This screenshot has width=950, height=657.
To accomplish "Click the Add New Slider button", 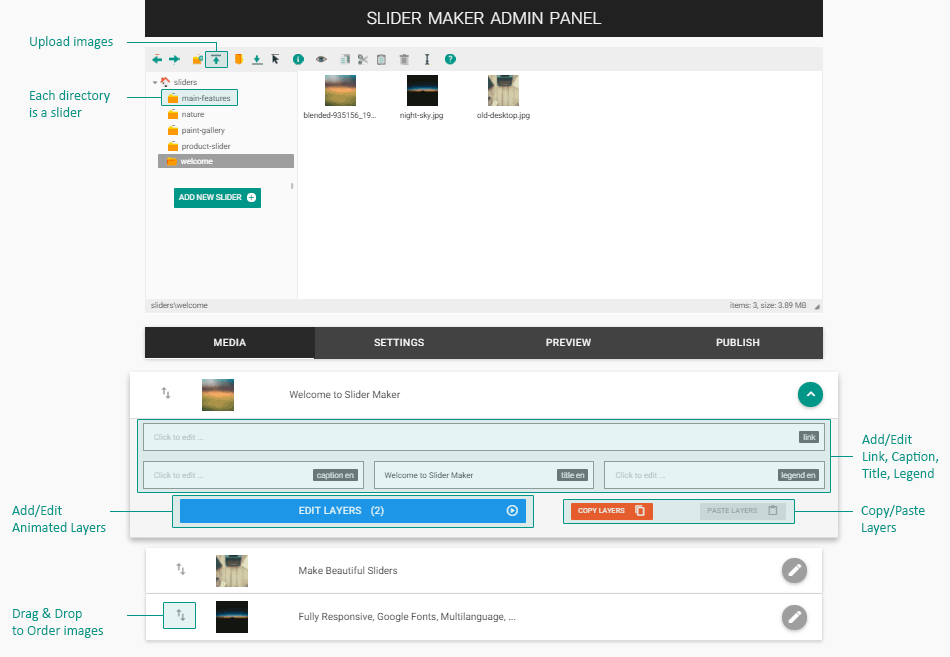I will [x=217, y=198].
